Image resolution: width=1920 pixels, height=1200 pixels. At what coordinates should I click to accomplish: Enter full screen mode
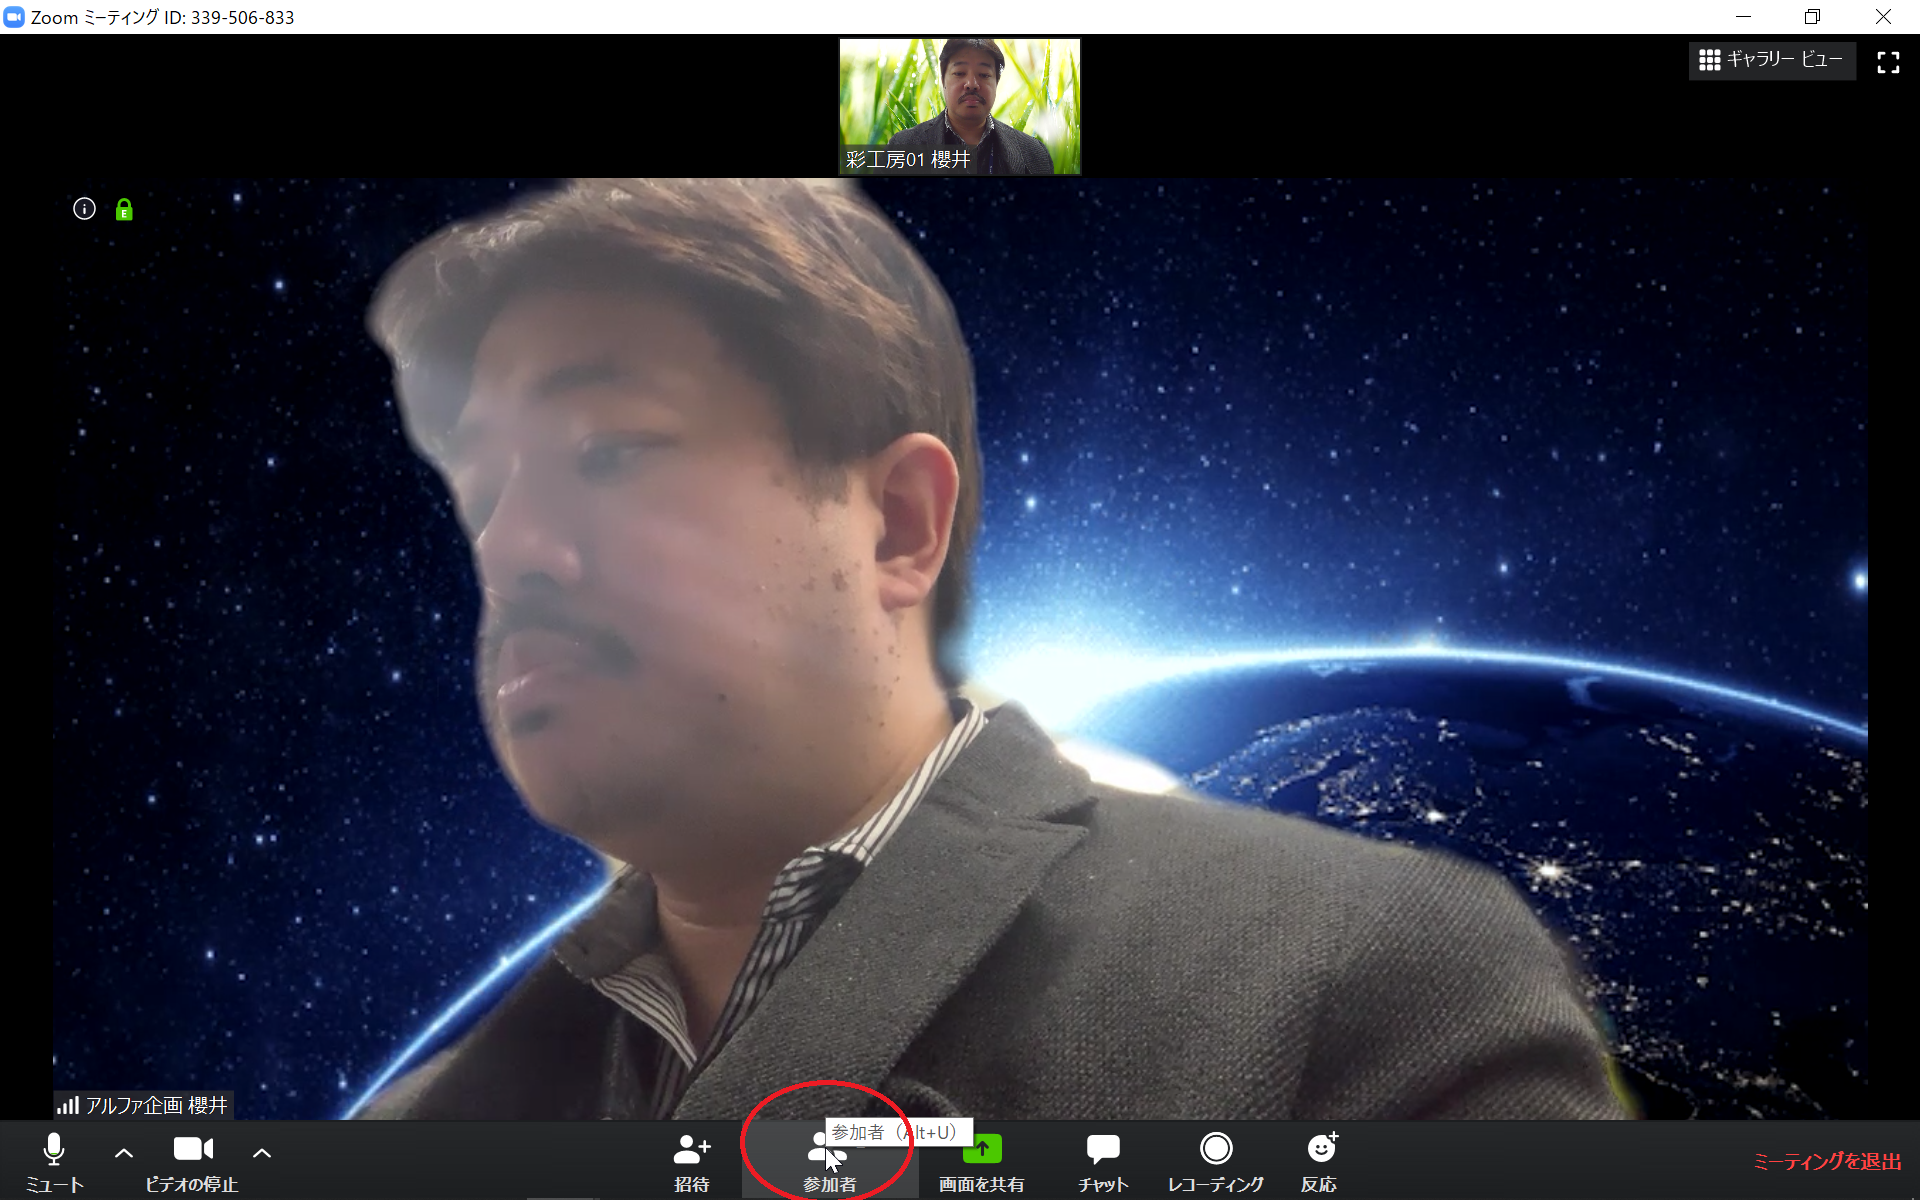(1888, 62)
